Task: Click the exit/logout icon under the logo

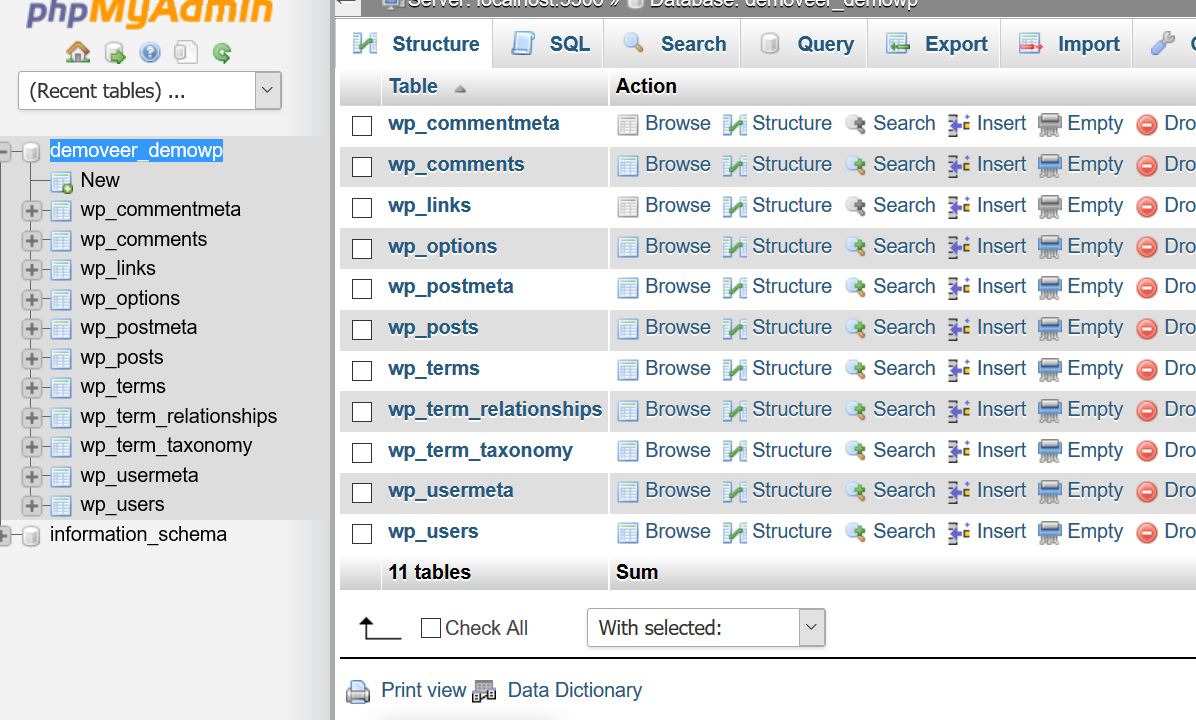Action: point(115,52)
